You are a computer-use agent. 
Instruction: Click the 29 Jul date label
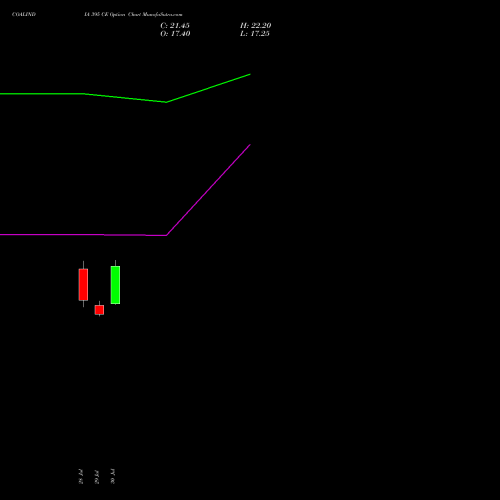click(97, 476)
